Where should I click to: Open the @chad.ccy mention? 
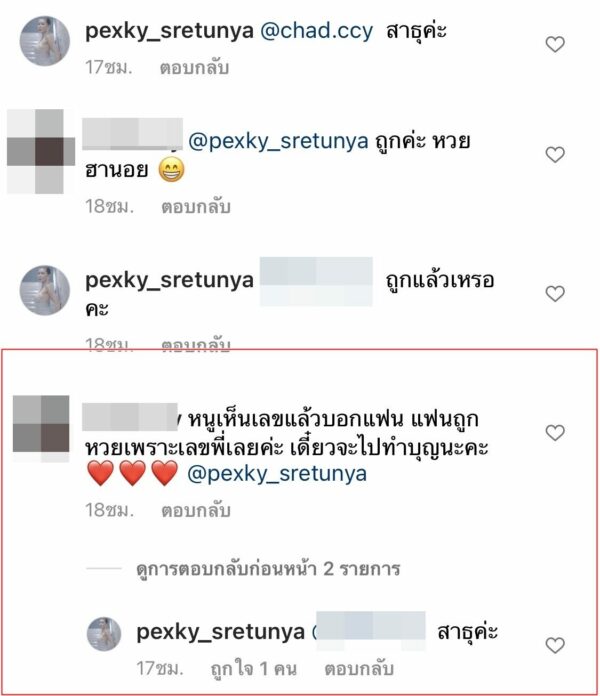pyautogui.click(x=316, y=32)
